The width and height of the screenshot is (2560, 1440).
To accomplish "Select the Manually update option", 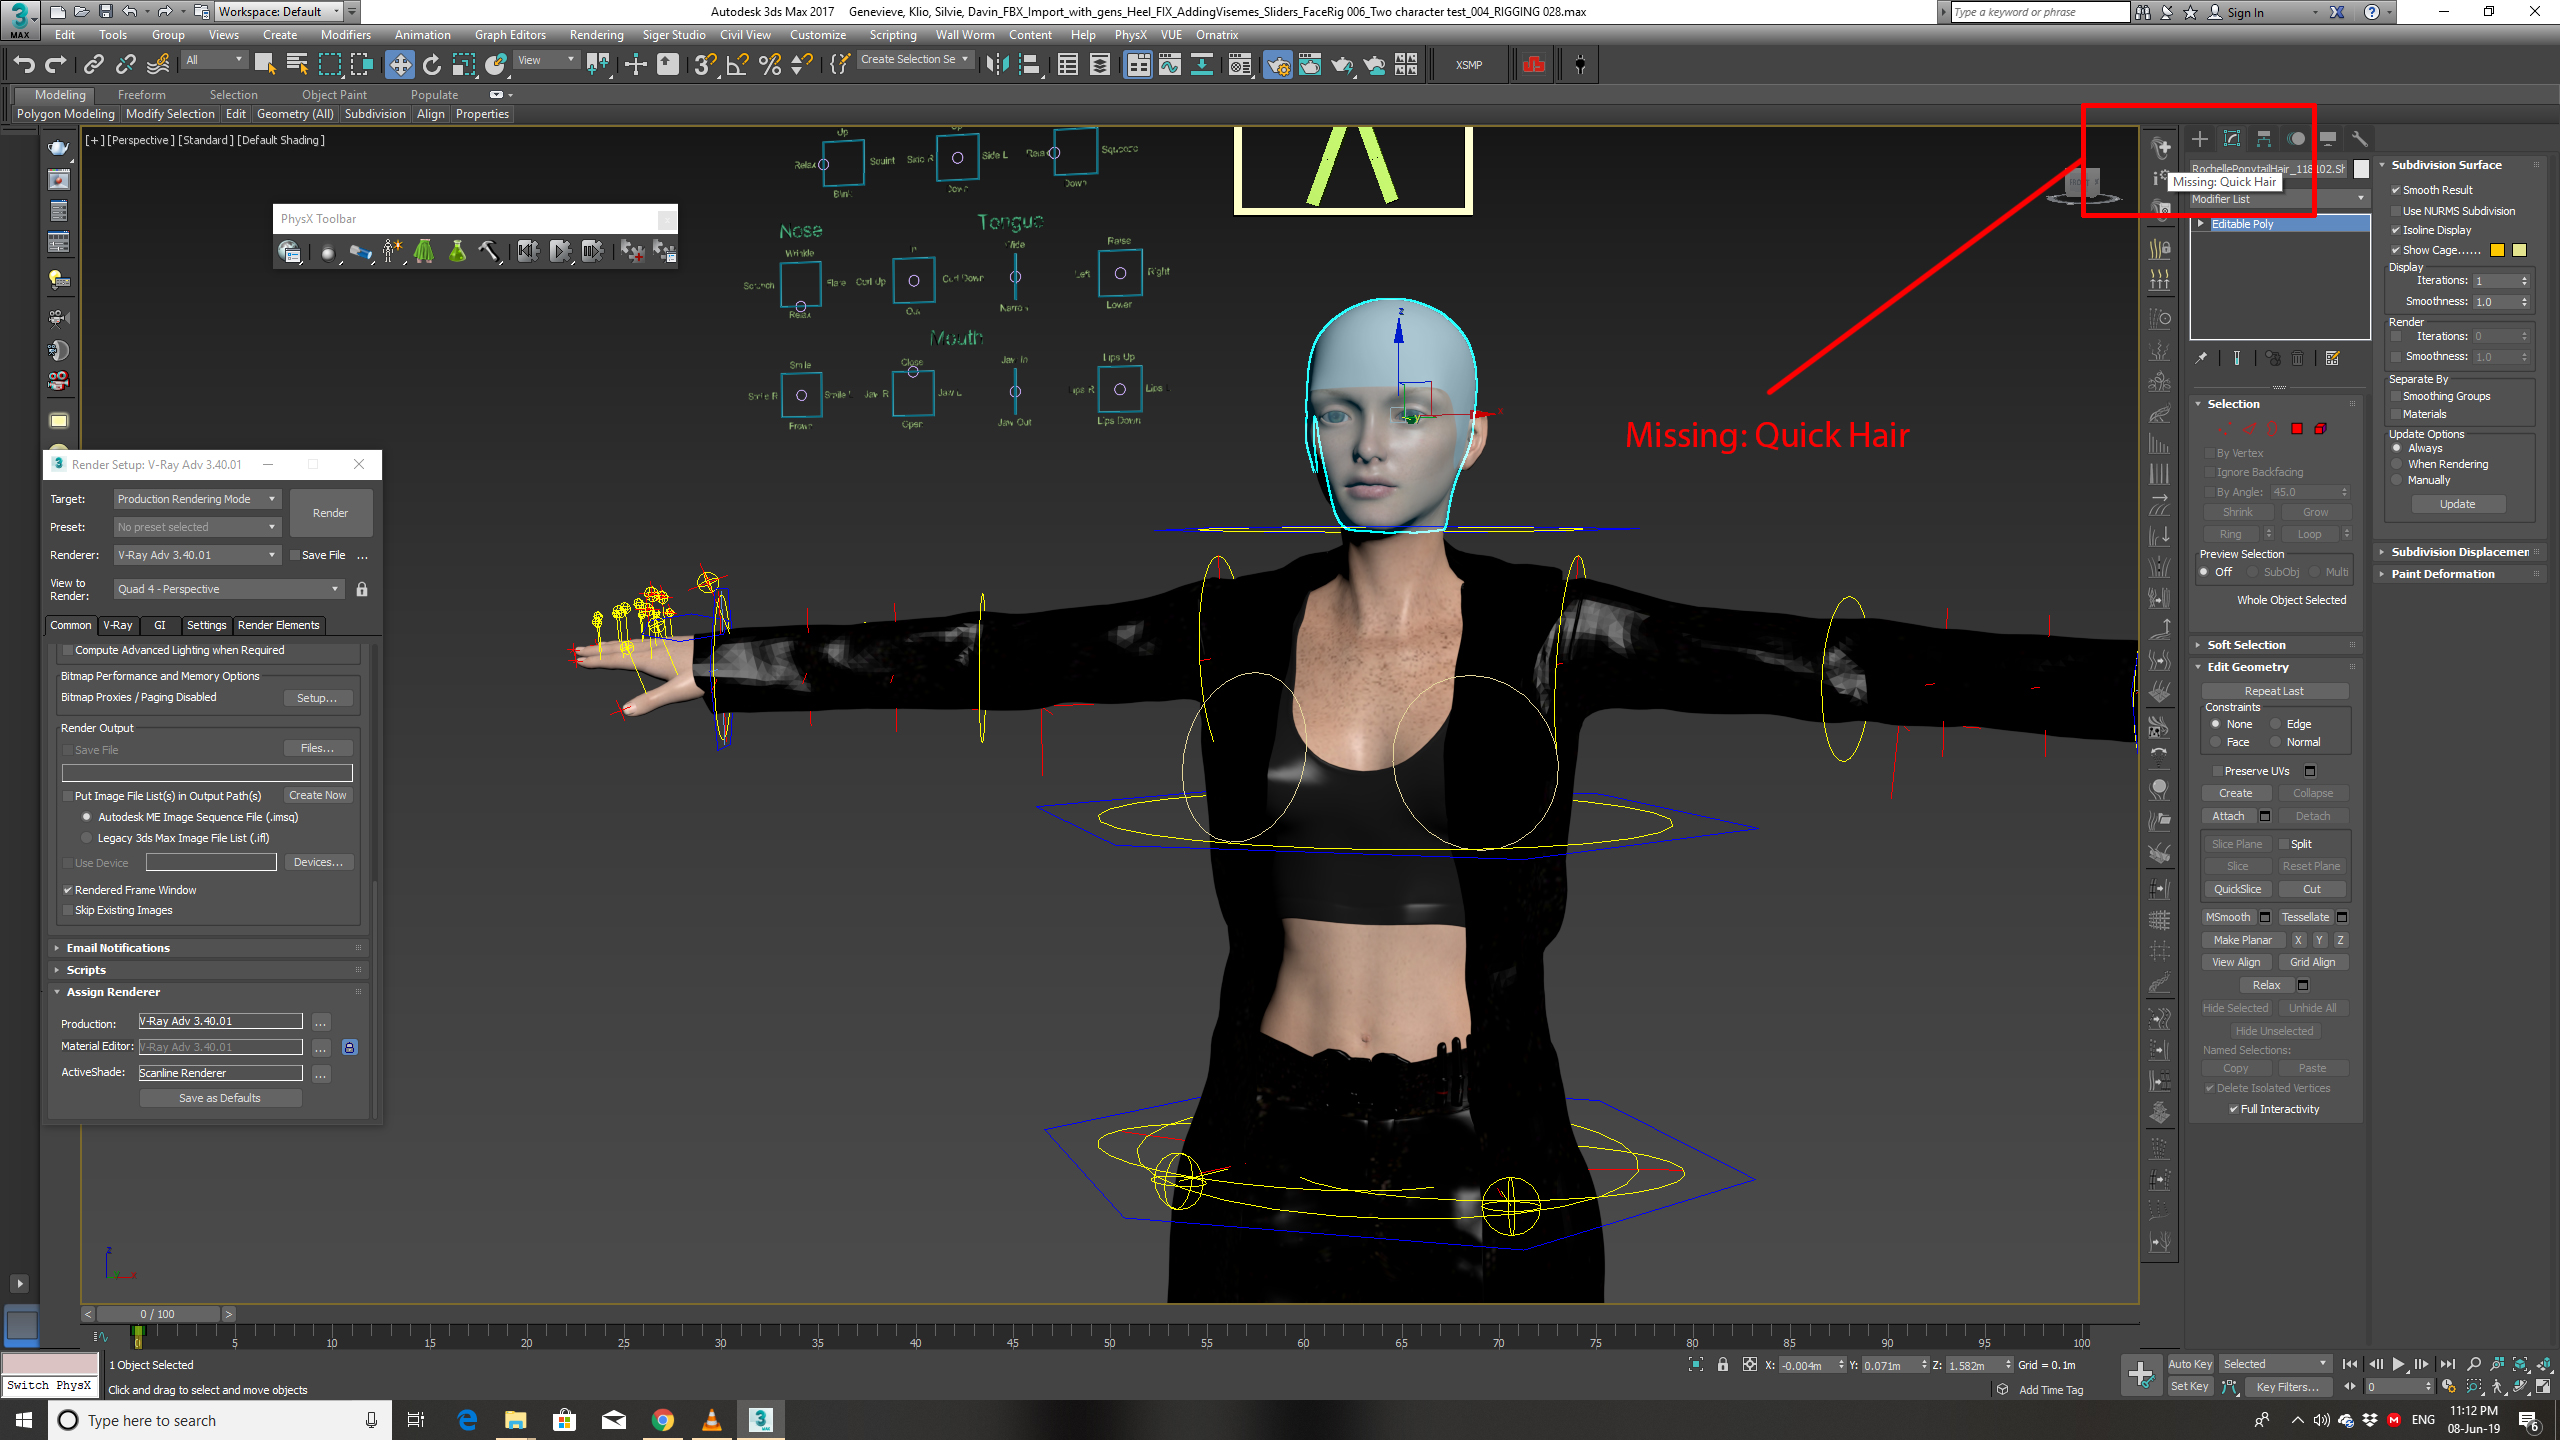I will tap(2397, 480).
